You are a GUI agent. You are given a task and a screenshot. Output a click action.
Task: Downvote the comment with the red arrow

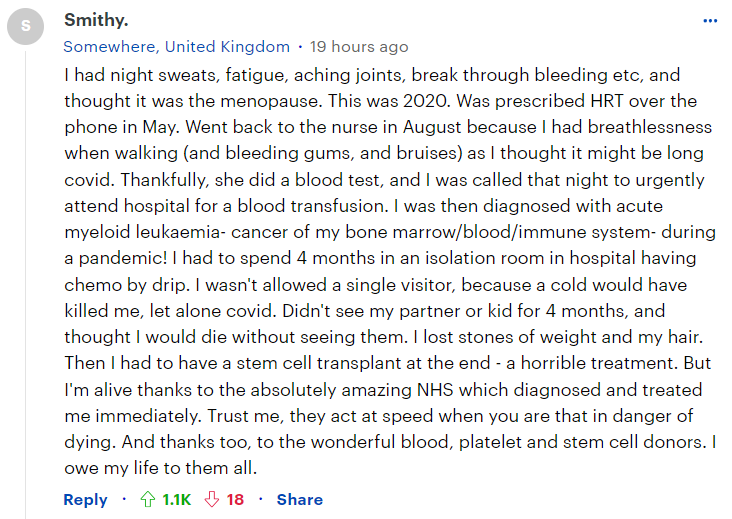[212, 499]
